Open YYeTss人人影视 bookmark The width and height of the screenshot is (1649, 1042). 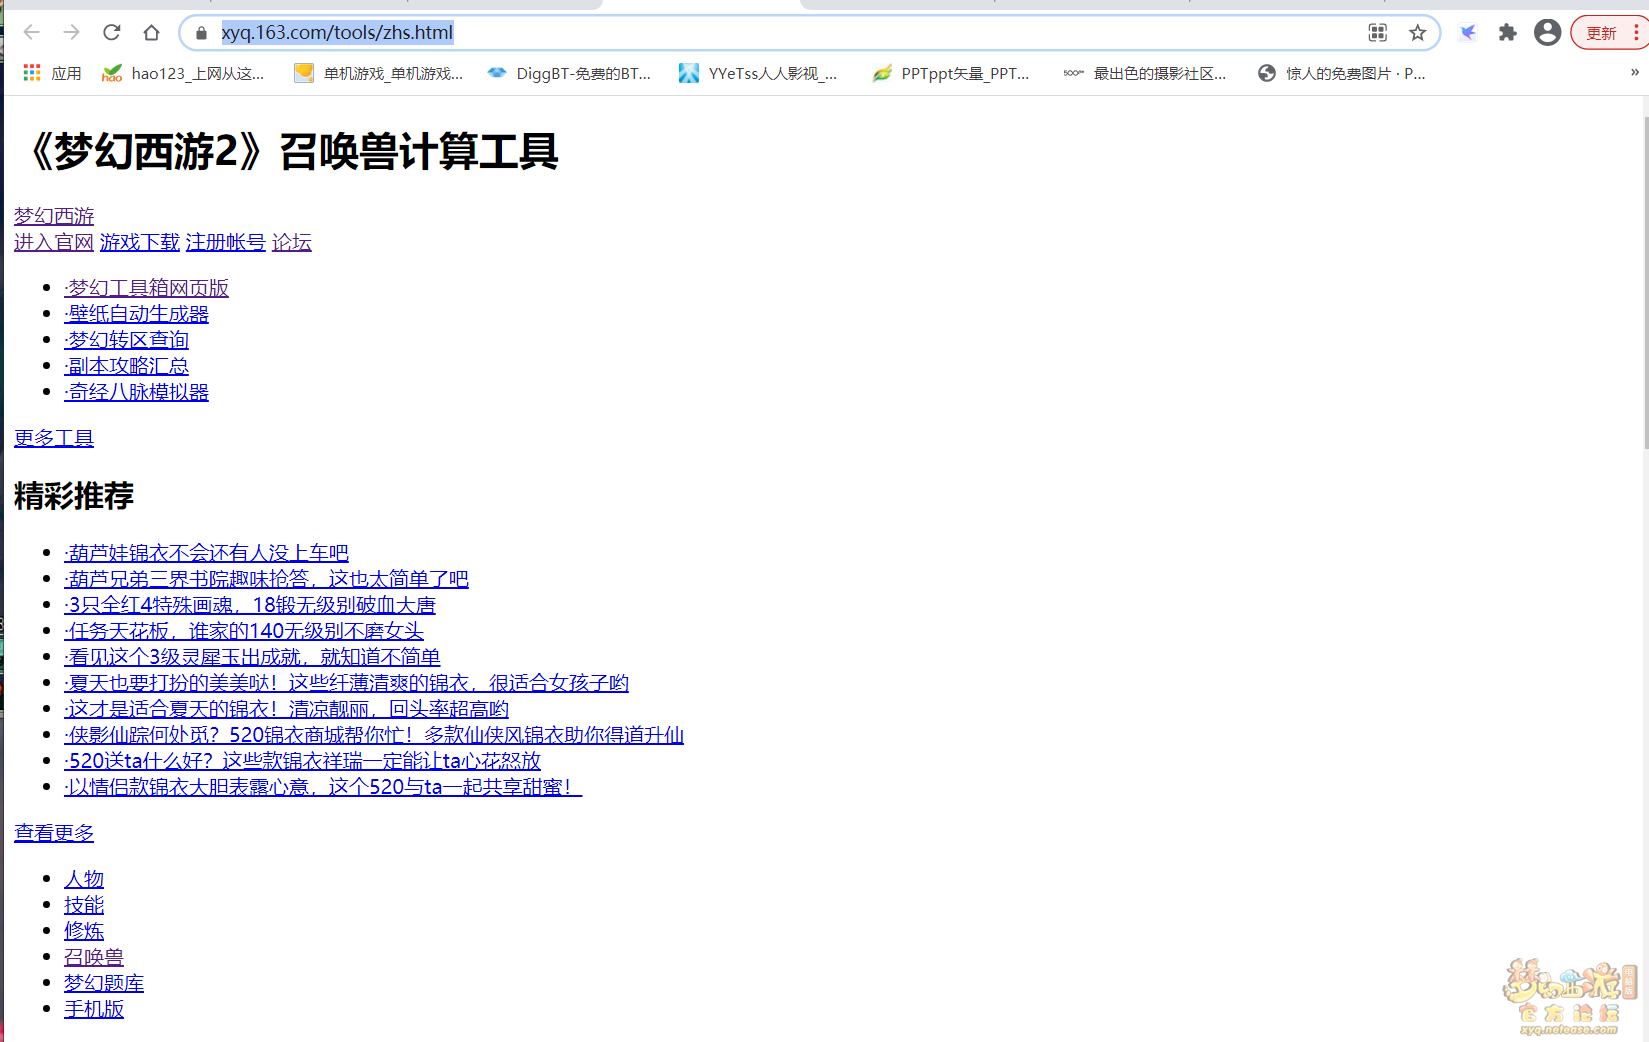point(758,73)
